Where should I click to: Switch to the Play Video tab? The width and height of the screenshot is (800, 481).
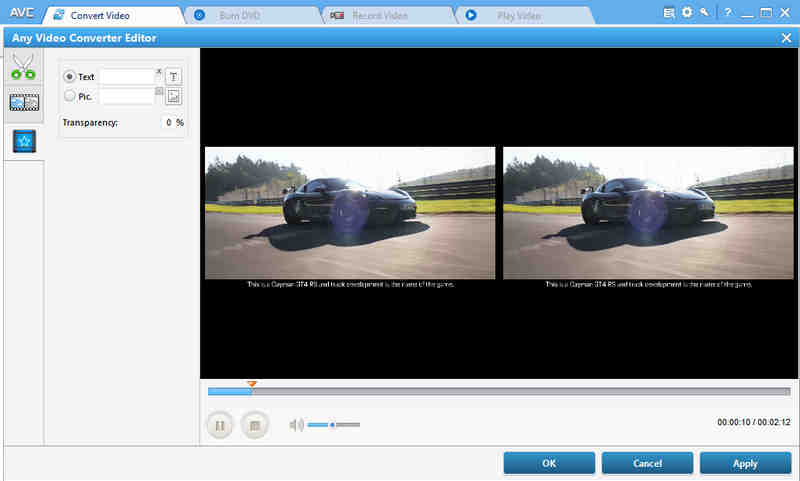(x=524, y=15)
